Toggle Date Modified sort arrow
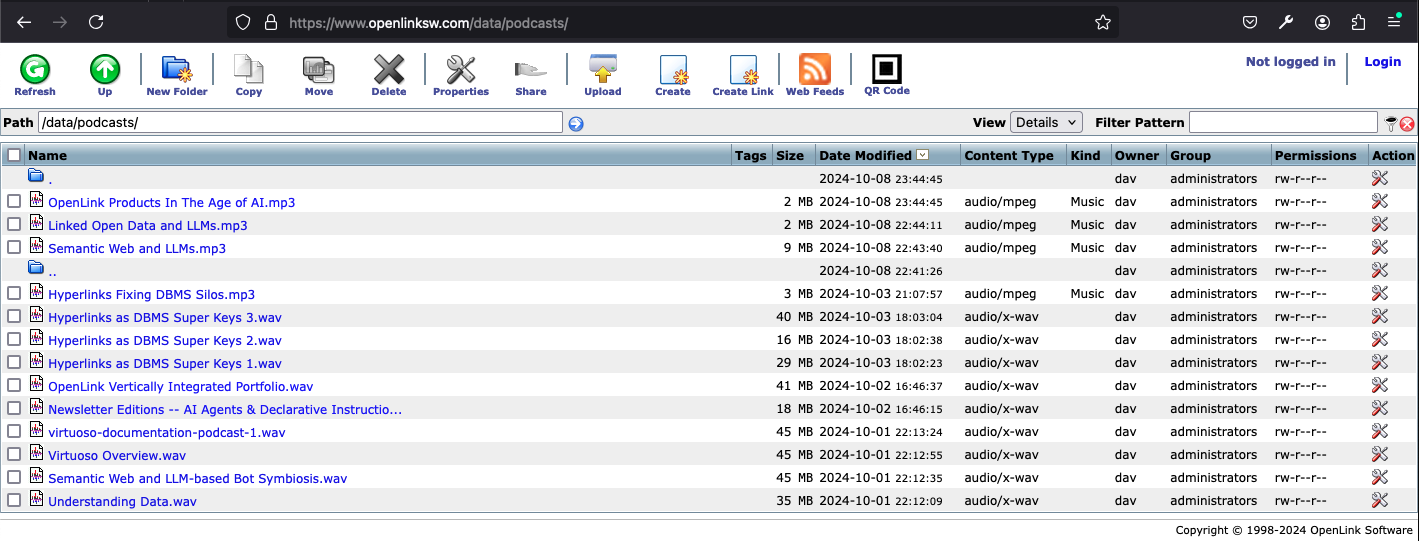The image size is (1419, 541). tap(923, 155)
